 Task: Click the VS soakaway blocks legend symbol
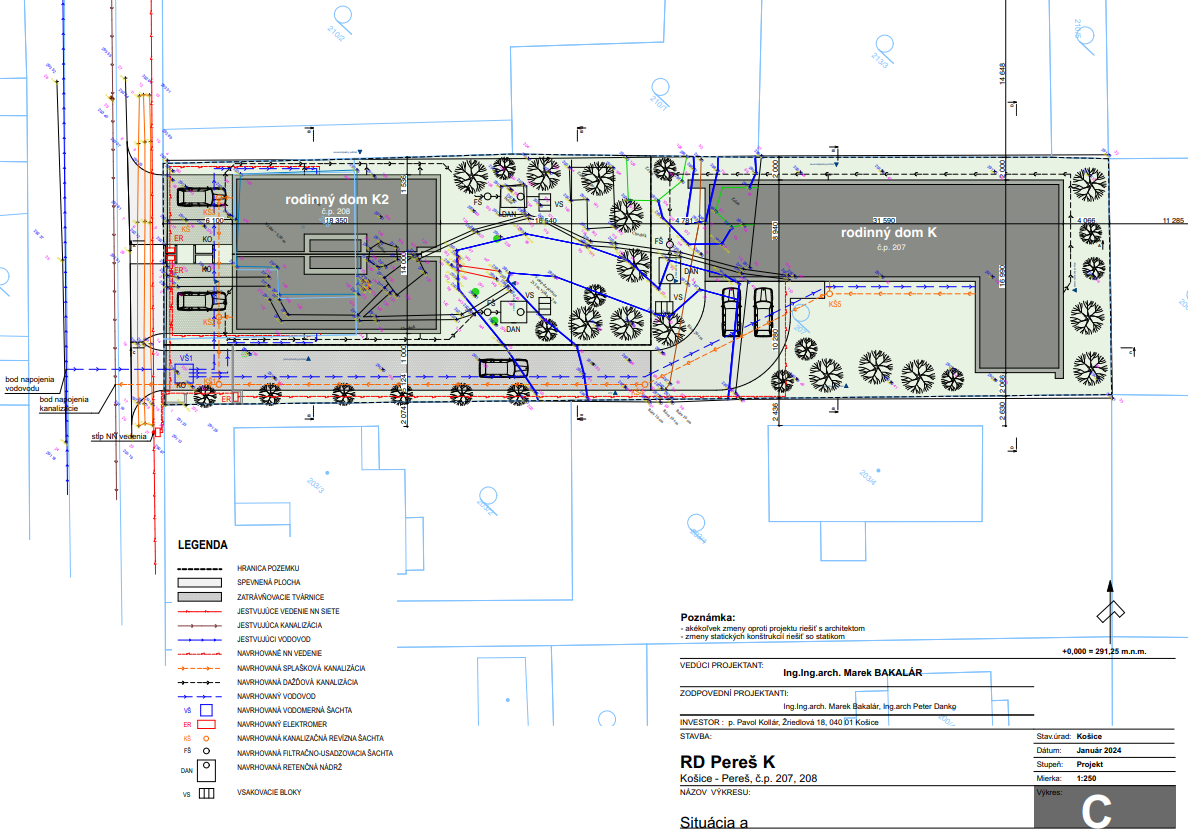[206, 793]
